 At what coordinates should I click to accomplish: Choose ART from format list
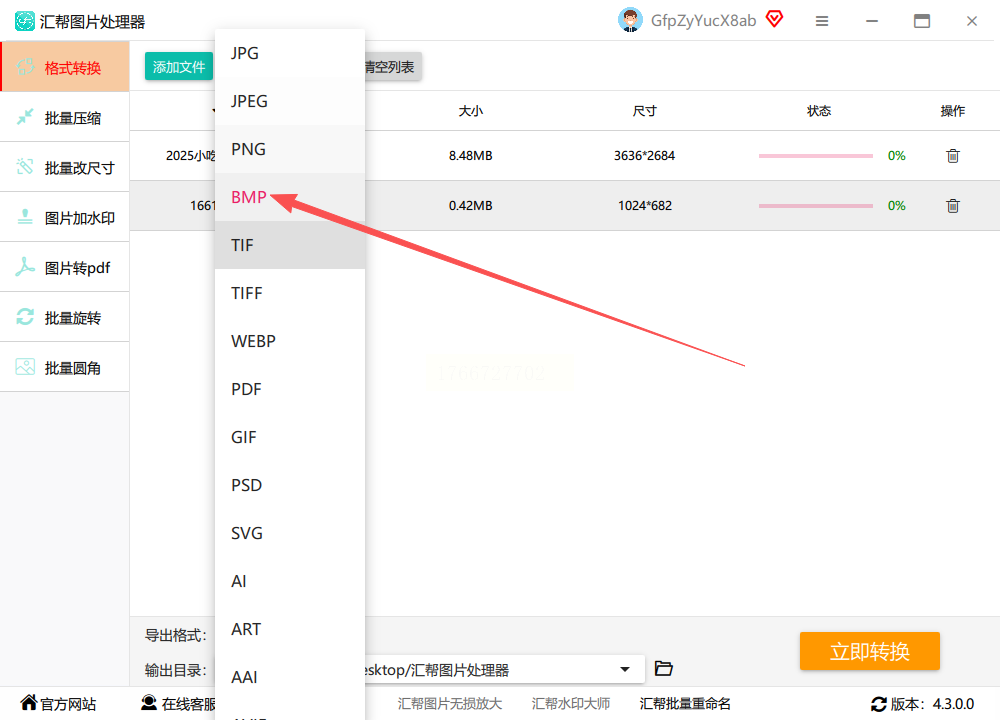pos(290,629)
